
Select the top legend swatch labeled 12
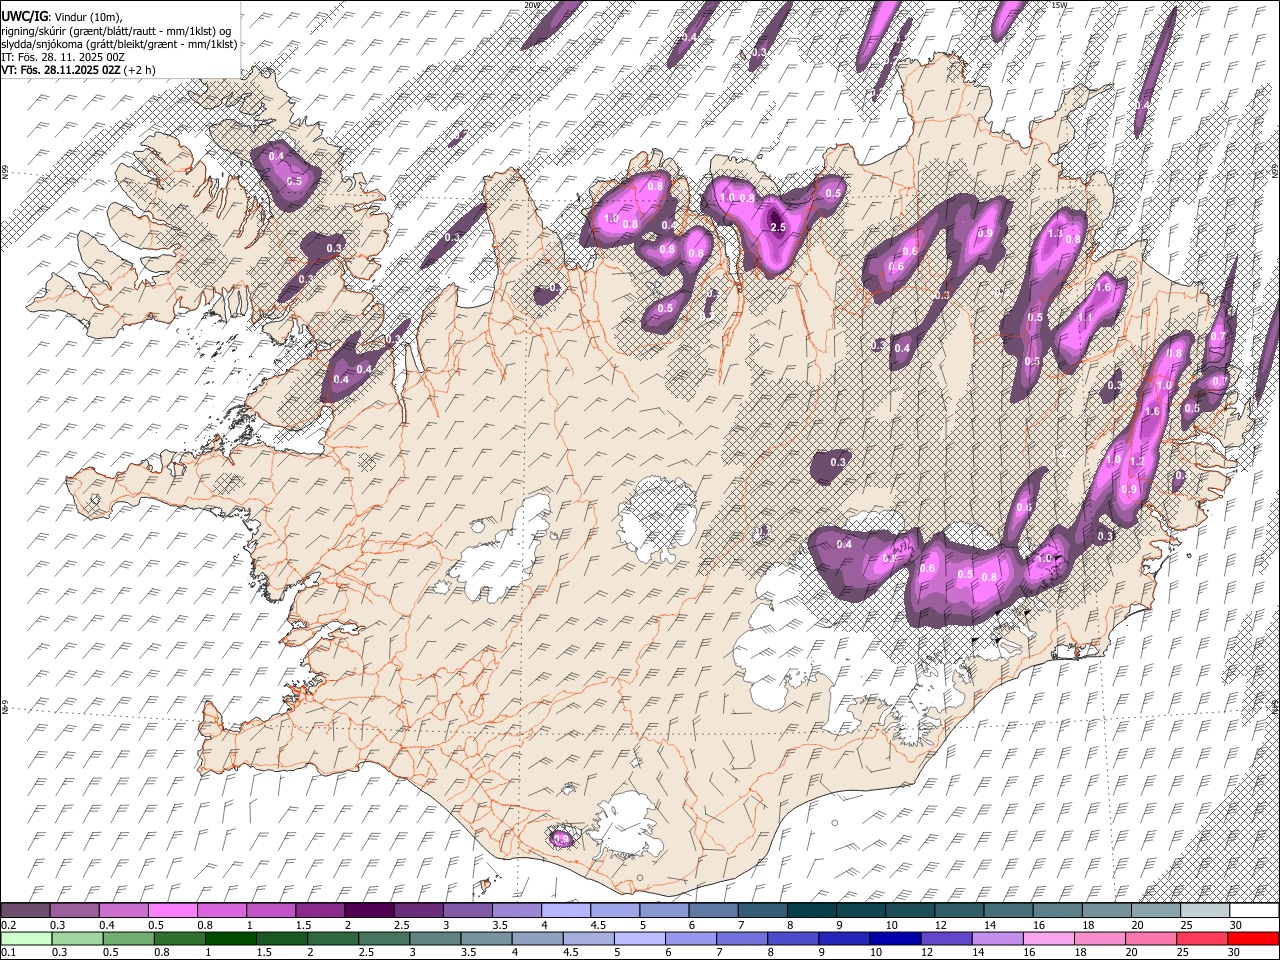(957, 910)
